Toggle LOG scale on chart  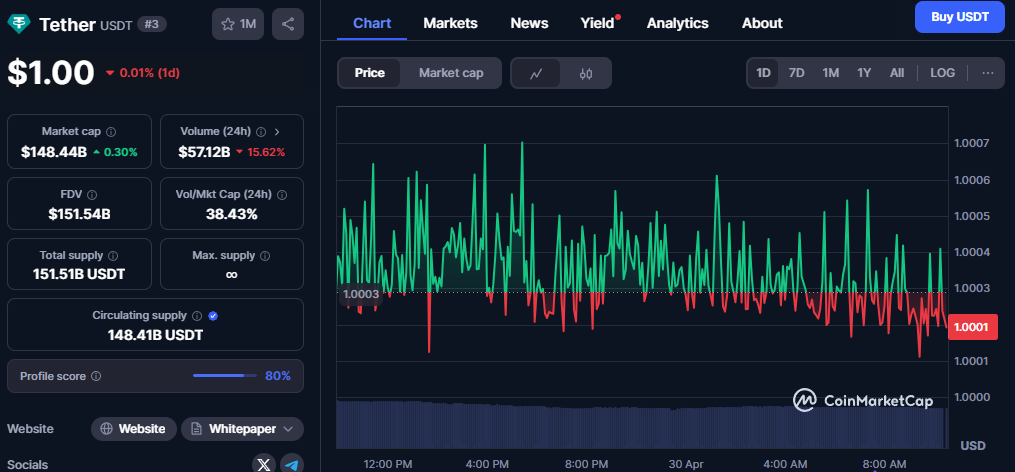[942, 73]
